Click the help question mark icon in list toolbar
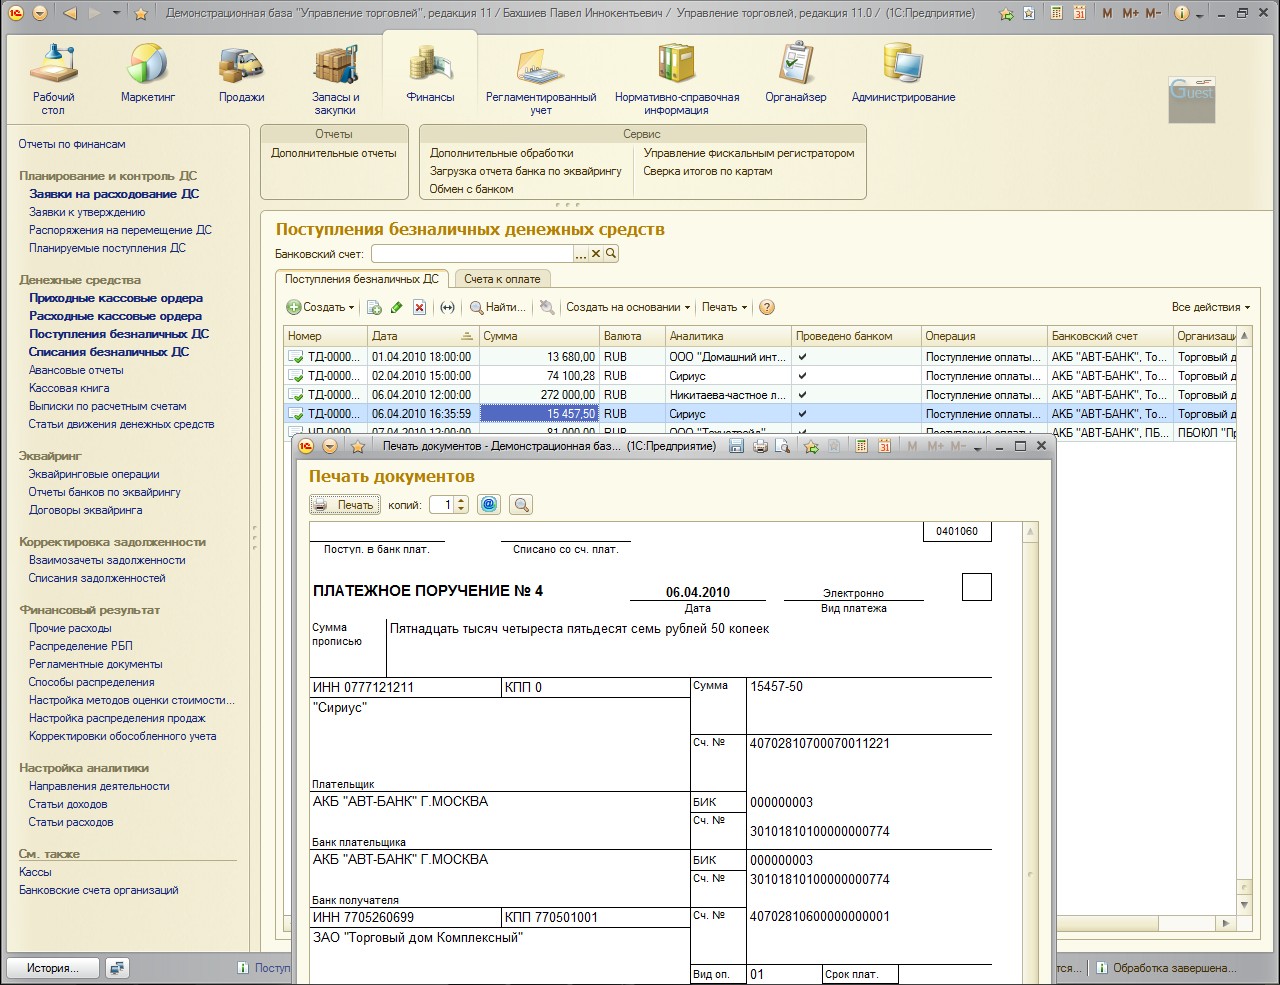 [767, 308]
